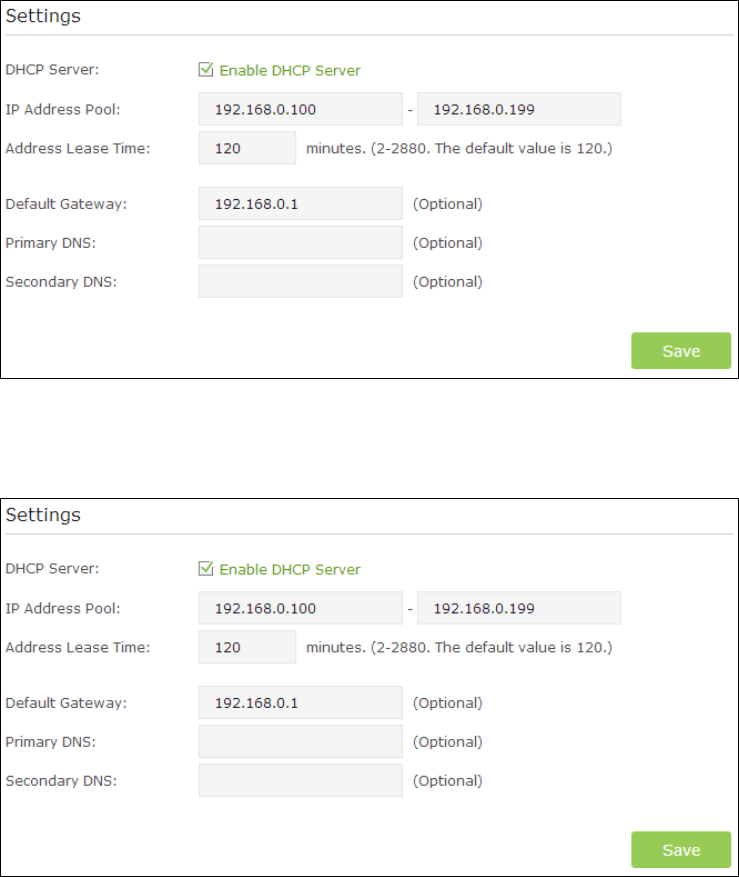Select Address Lease Time field in bottom panel

point(247,647)
